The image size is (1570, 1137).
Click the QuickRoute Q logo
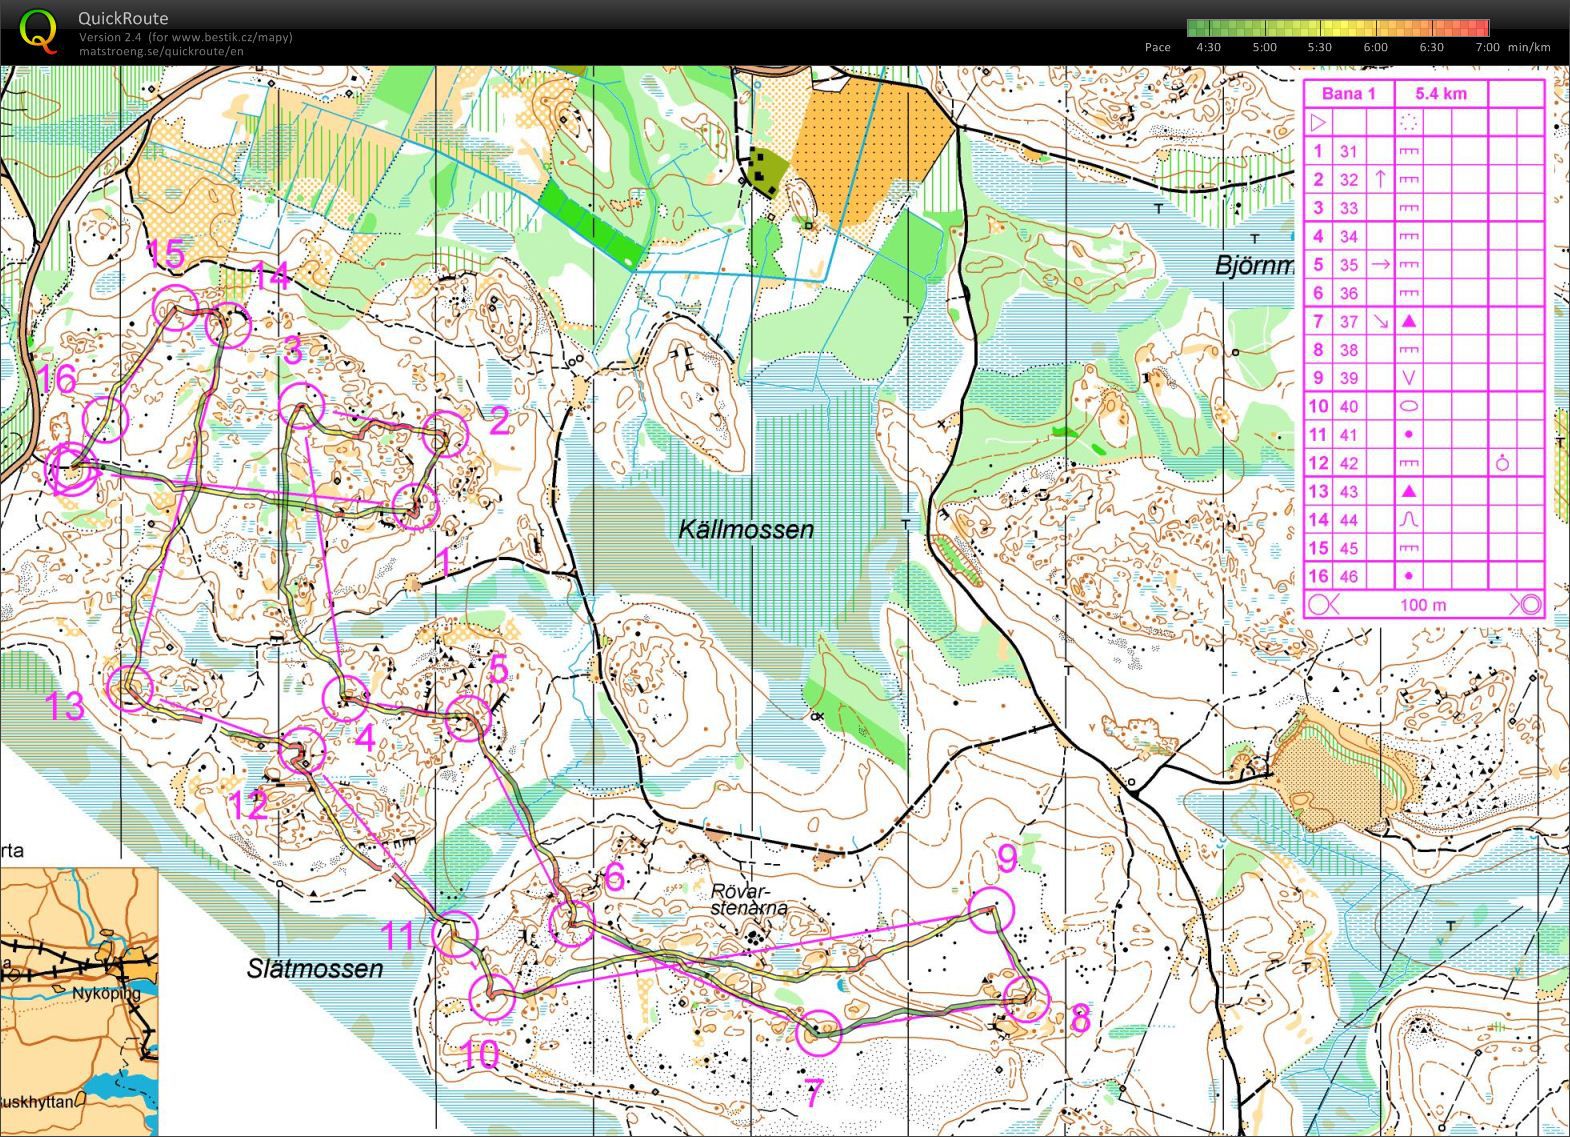tap(38, 30)
